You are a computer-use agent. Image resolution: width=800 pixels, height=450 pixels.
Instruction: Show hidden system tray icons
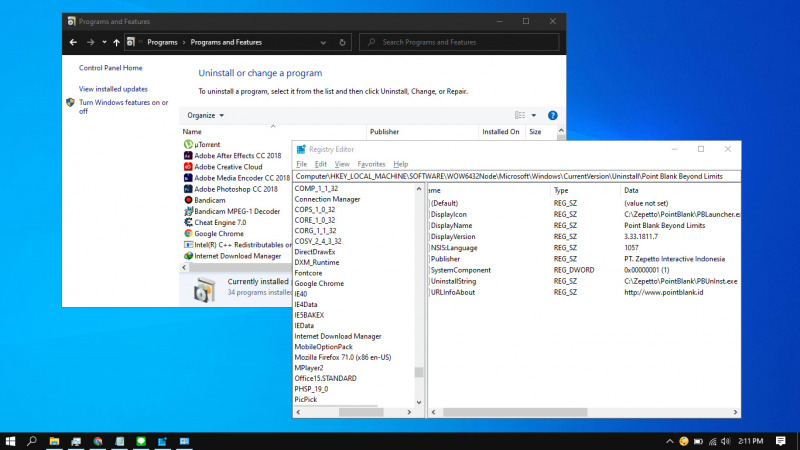[x=669, y=441]
